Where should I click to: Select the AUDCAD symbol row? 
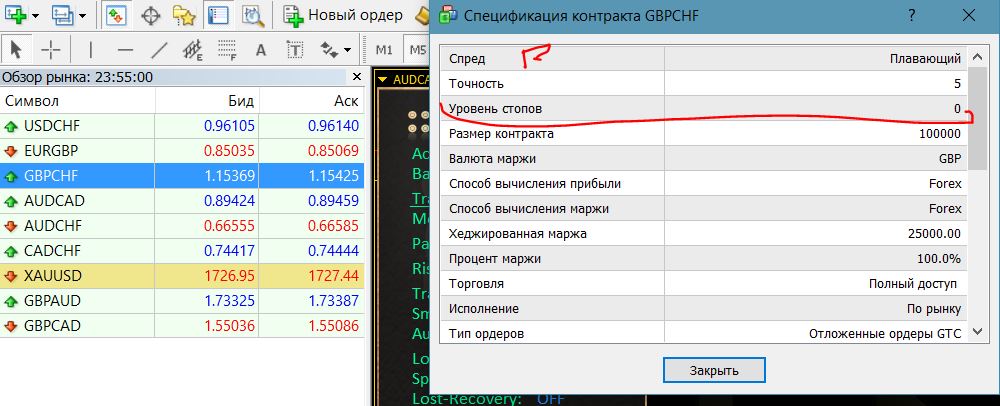182,201
